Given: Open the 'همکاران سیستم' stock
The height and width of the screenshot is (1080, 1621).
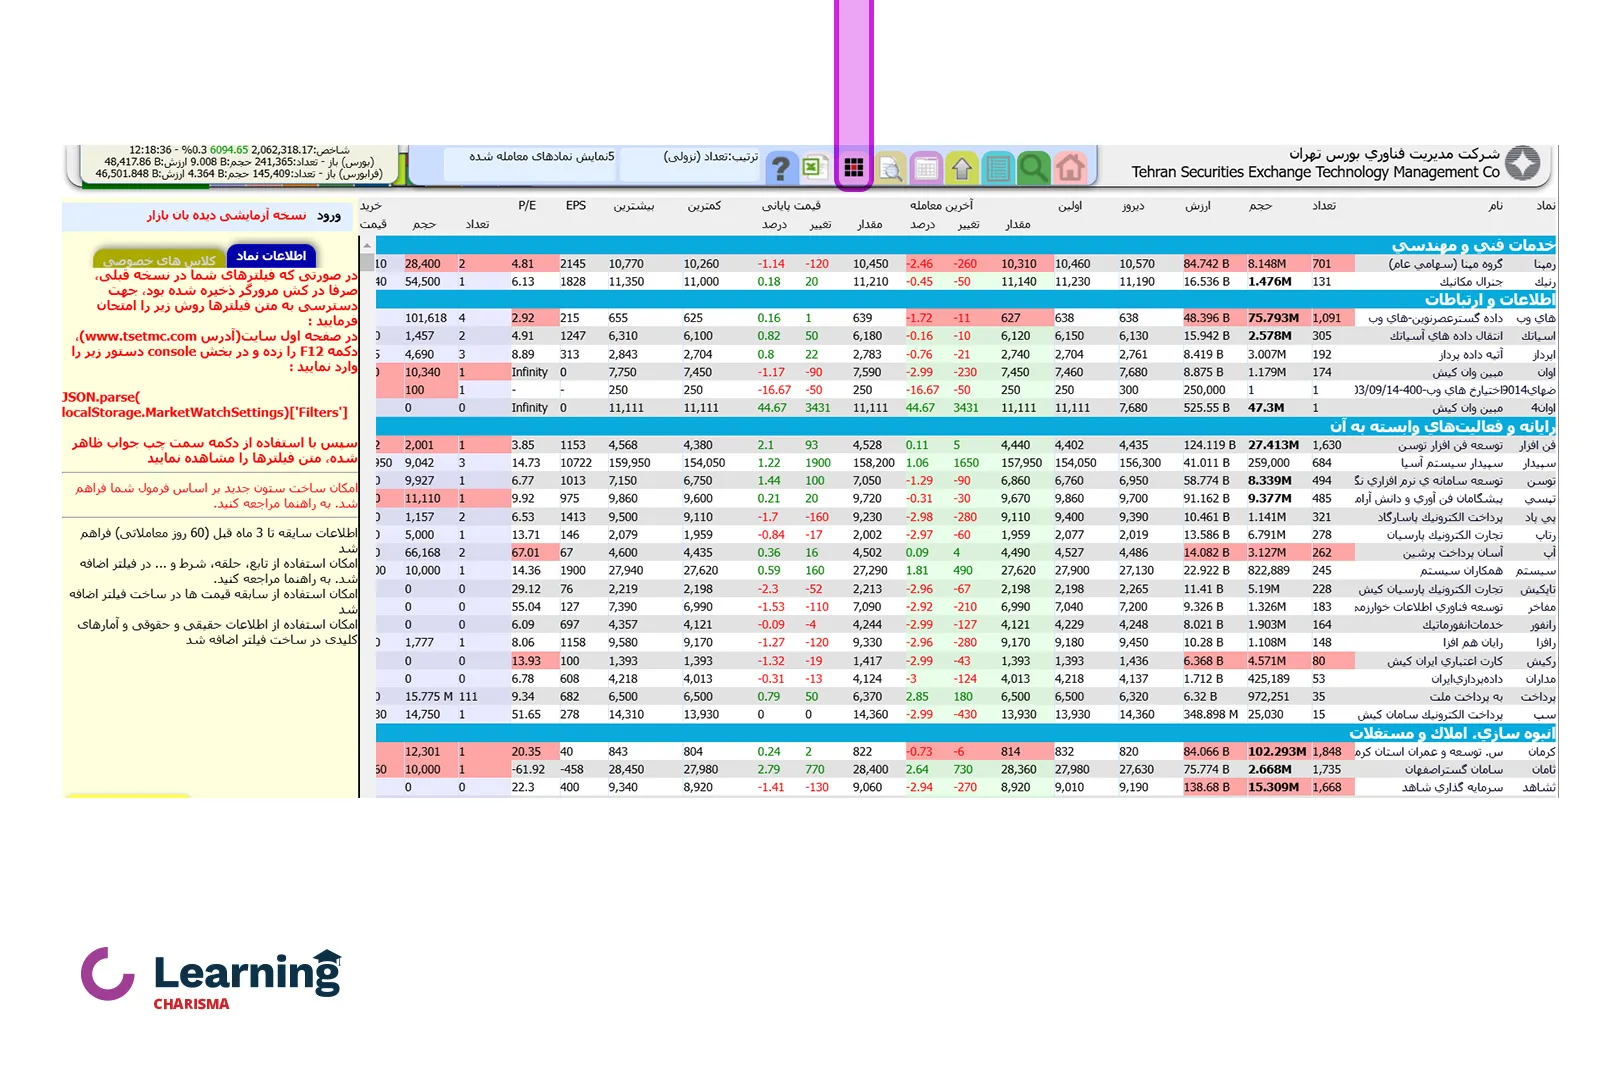Looking at the screenshot, I should coord(1461,571).
